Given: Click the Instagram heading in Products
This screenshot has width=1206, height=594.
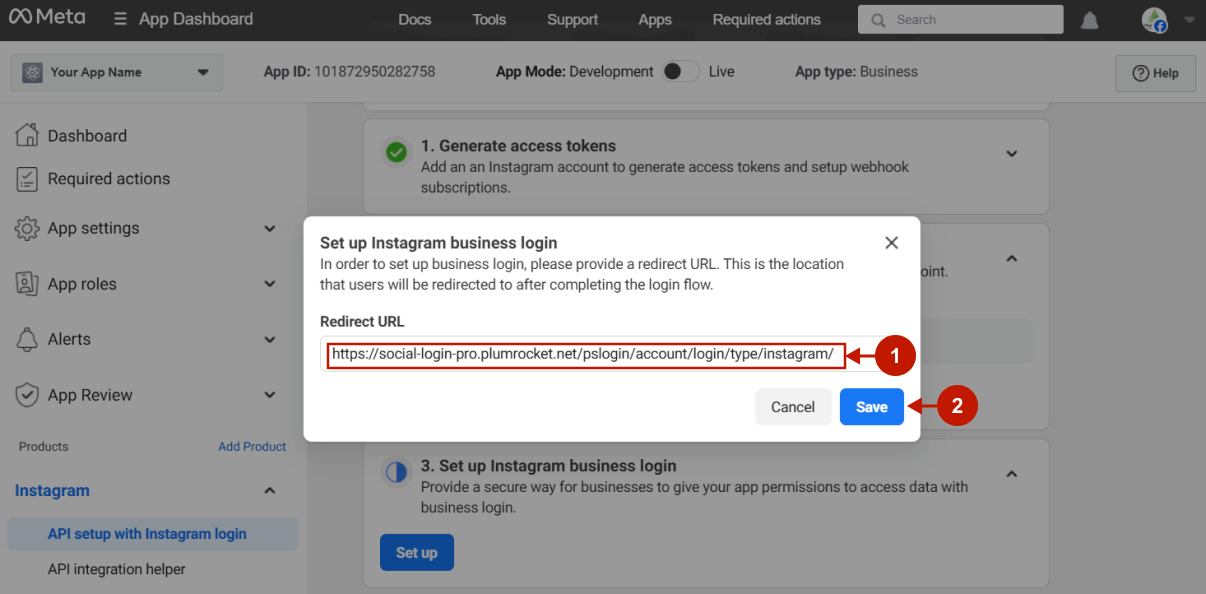Looking at the screenshot, I should (52, 491).
